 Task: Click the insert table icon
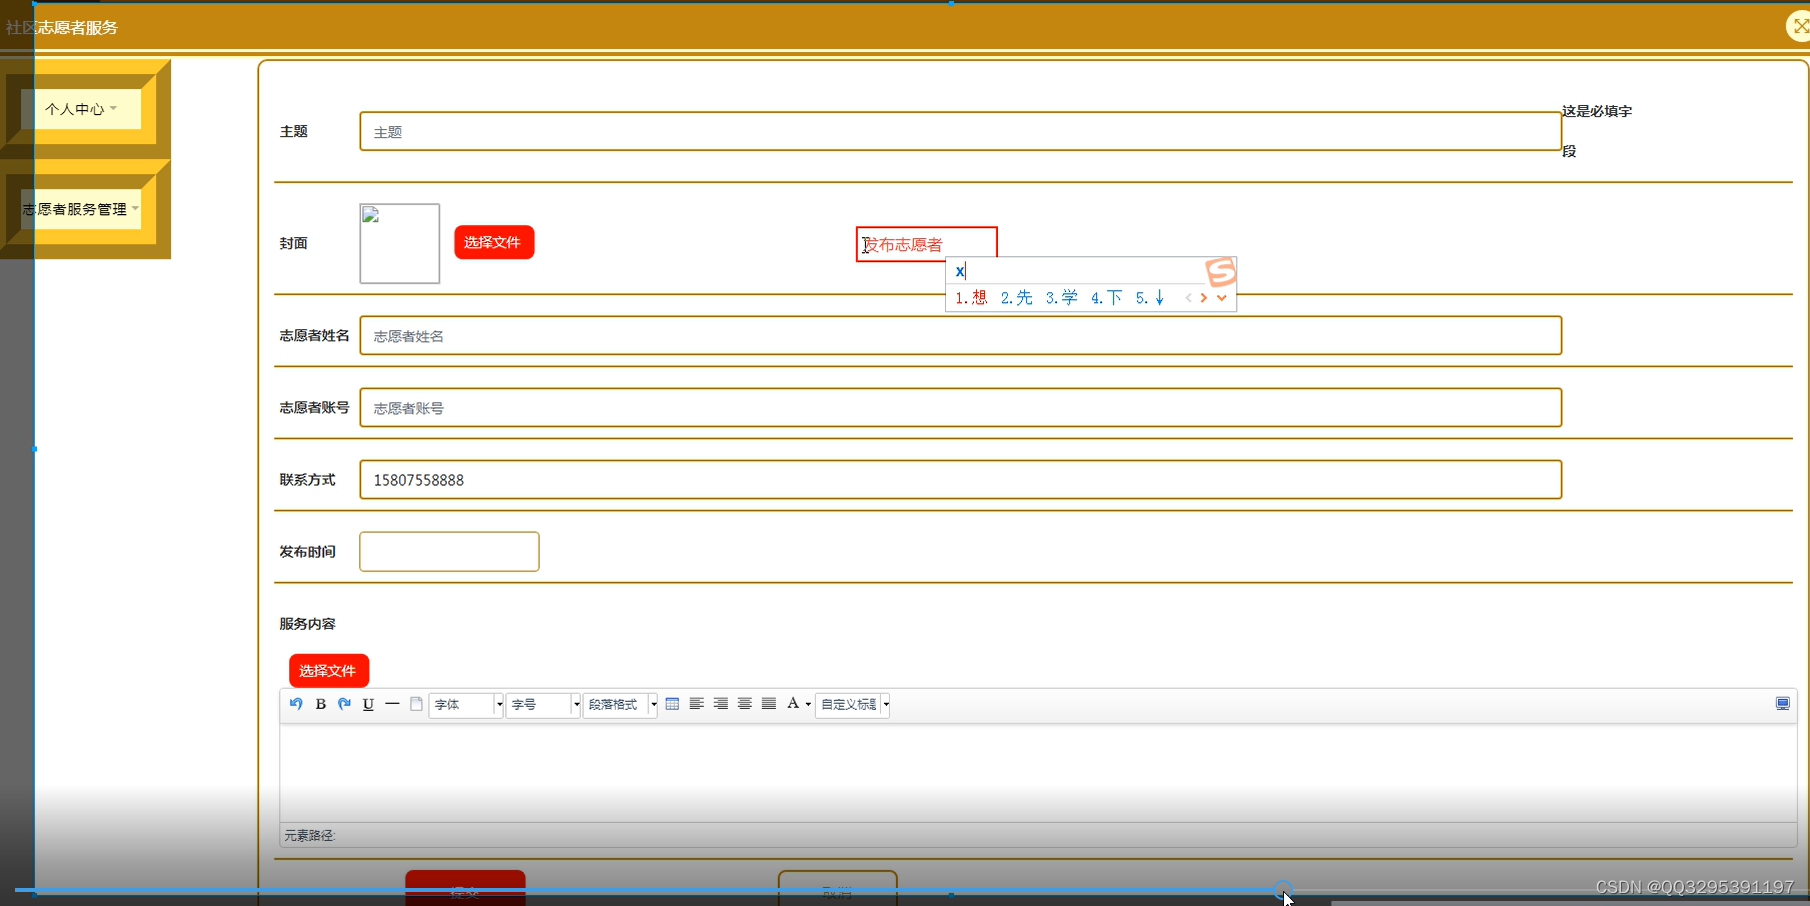coord(672,704)
